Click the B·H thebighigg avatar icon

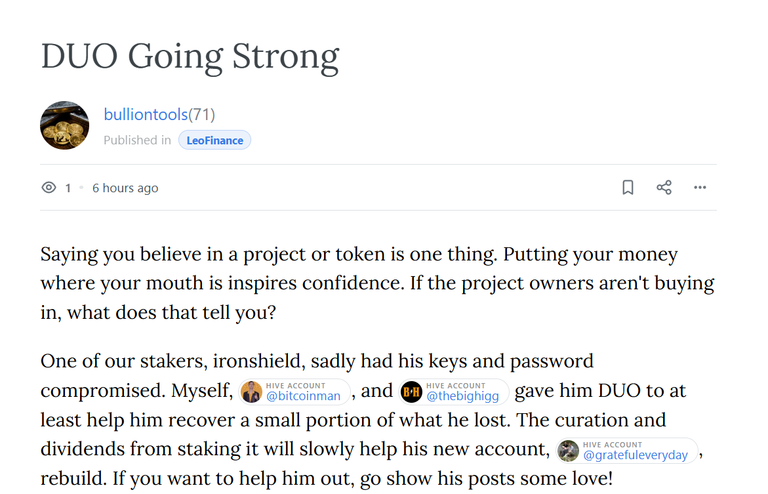coord(411,392)
